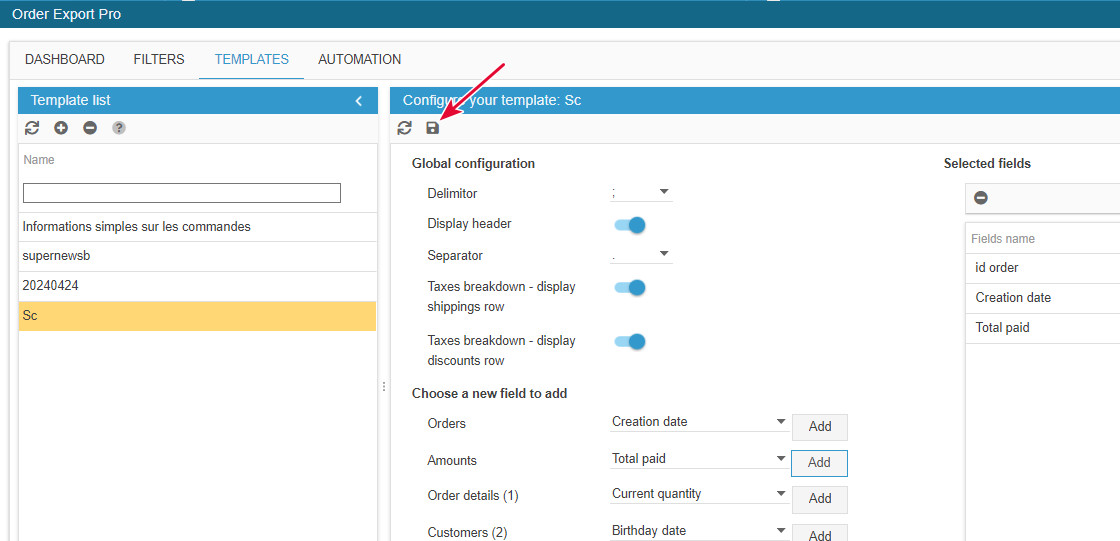Add a new template with plus icon
Image resolution: width=1120 pixels, height=541 pixels.
[x=61, y=128]
